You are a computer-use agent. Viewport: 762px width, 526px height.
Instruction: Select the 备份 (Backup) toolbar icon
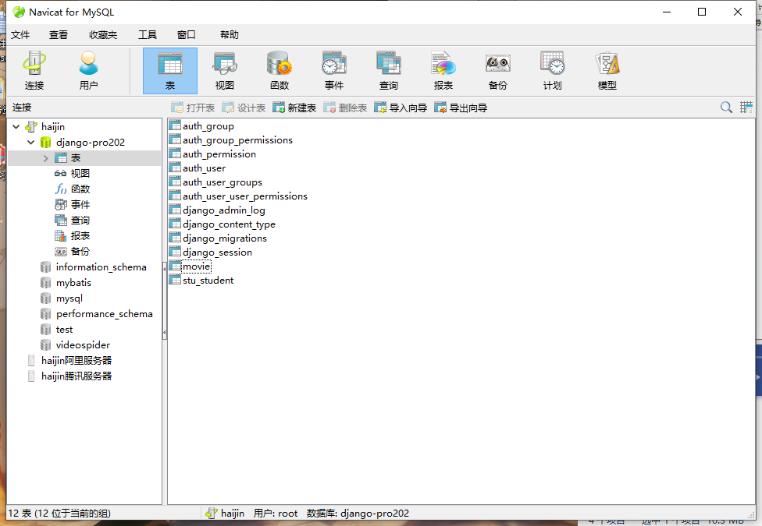(x=498, y=71)
